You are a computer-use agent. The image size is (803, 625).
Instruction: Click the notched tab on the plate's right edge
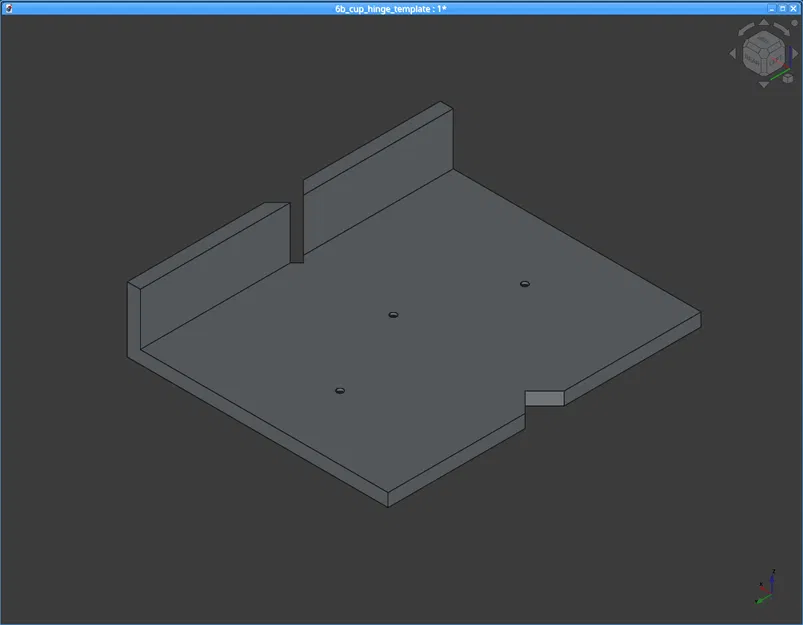[x=546, y=398]
